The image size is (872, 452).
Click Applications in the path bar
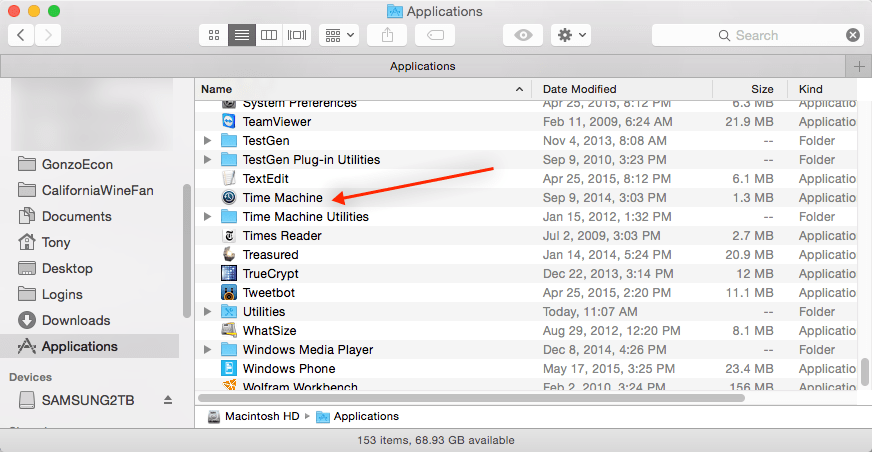[358, 416]
